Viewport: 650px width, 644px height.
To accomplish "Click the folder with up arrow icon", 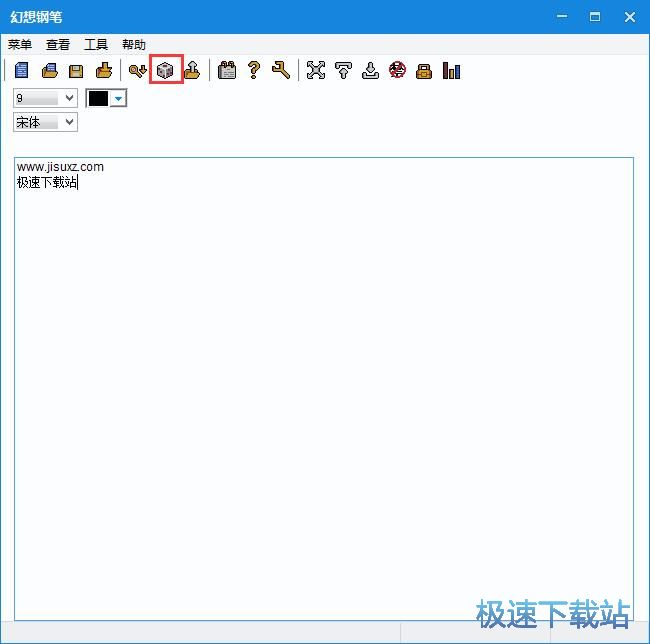I will [192, 70].
